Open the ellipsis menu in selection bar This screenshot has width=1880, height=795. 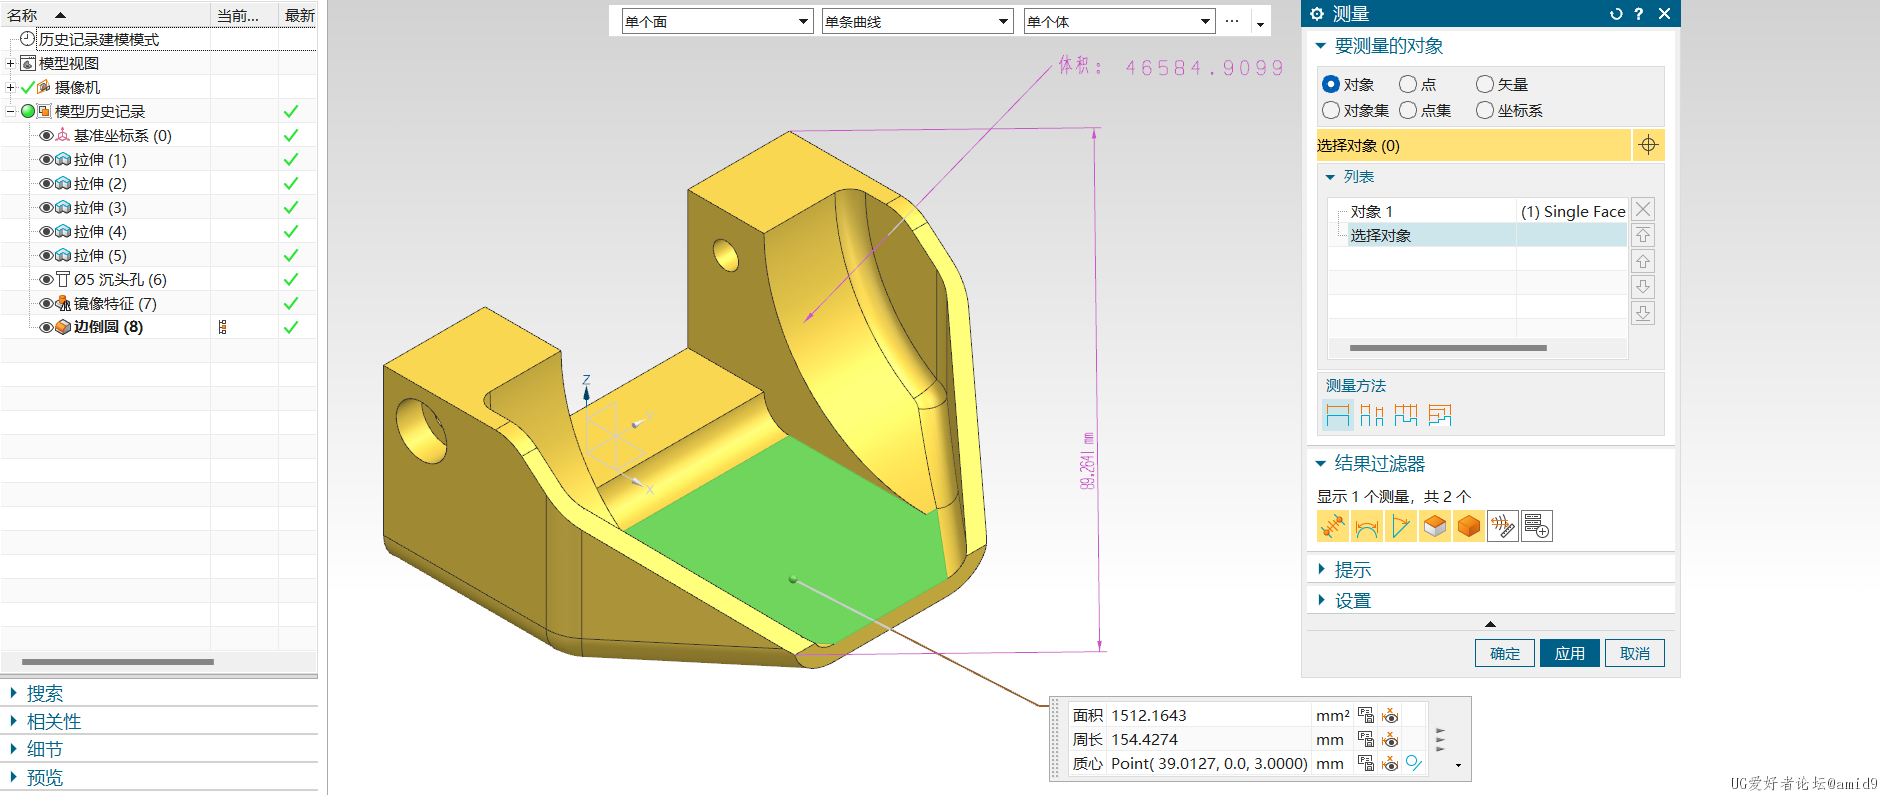(x=1232, y=21)
